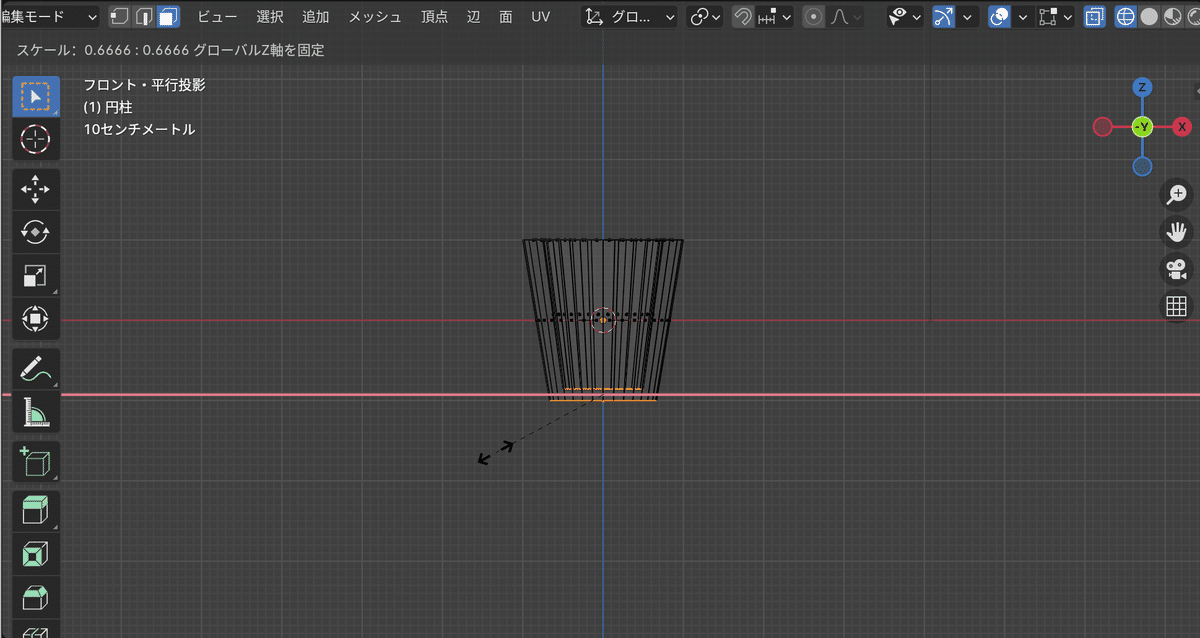1200x638 pixels.
Task: Enable vertex select mode
Action: (119, 17)
